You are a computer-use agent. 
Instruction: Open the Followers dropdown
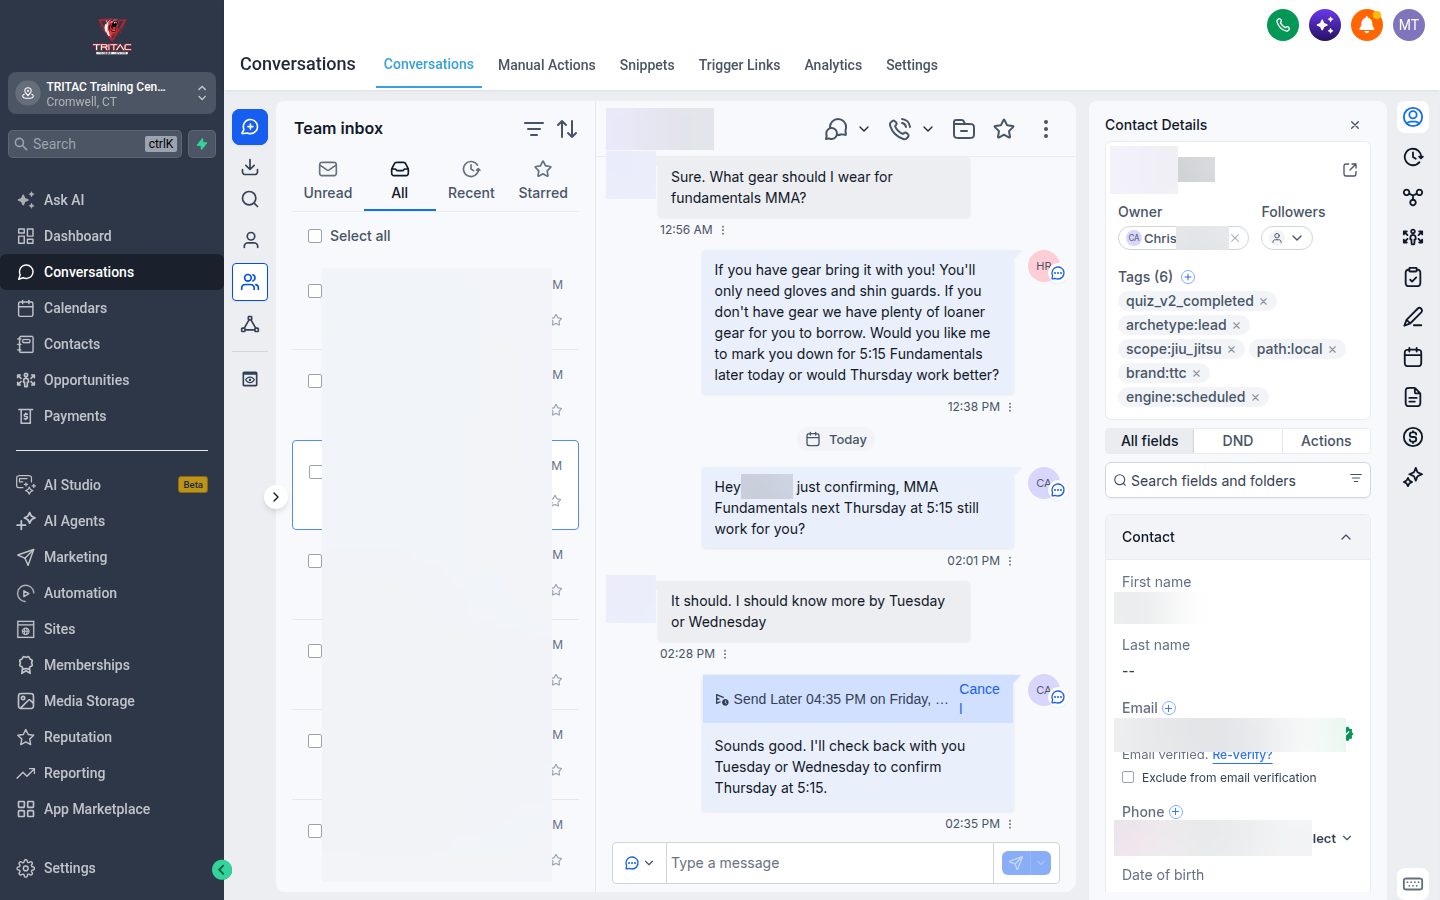1287,238
